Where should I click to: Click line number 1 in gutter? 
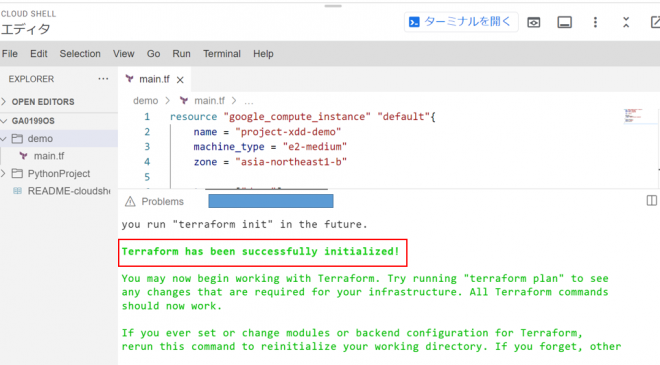pyautogui.click(x=147, y=117)
